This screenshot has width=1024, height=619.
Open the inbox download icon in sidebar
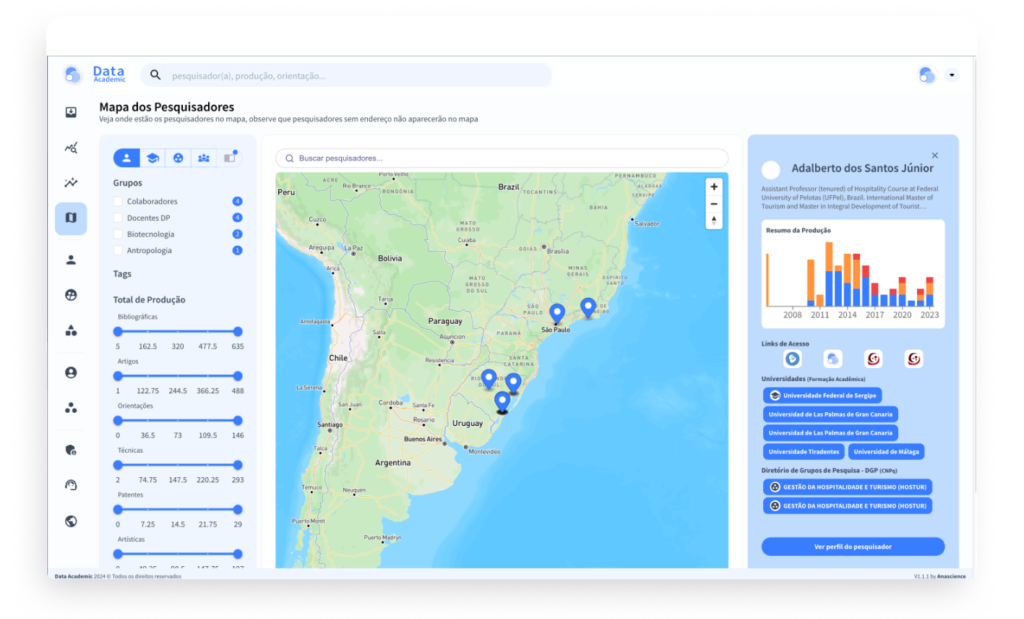[71, 112]
